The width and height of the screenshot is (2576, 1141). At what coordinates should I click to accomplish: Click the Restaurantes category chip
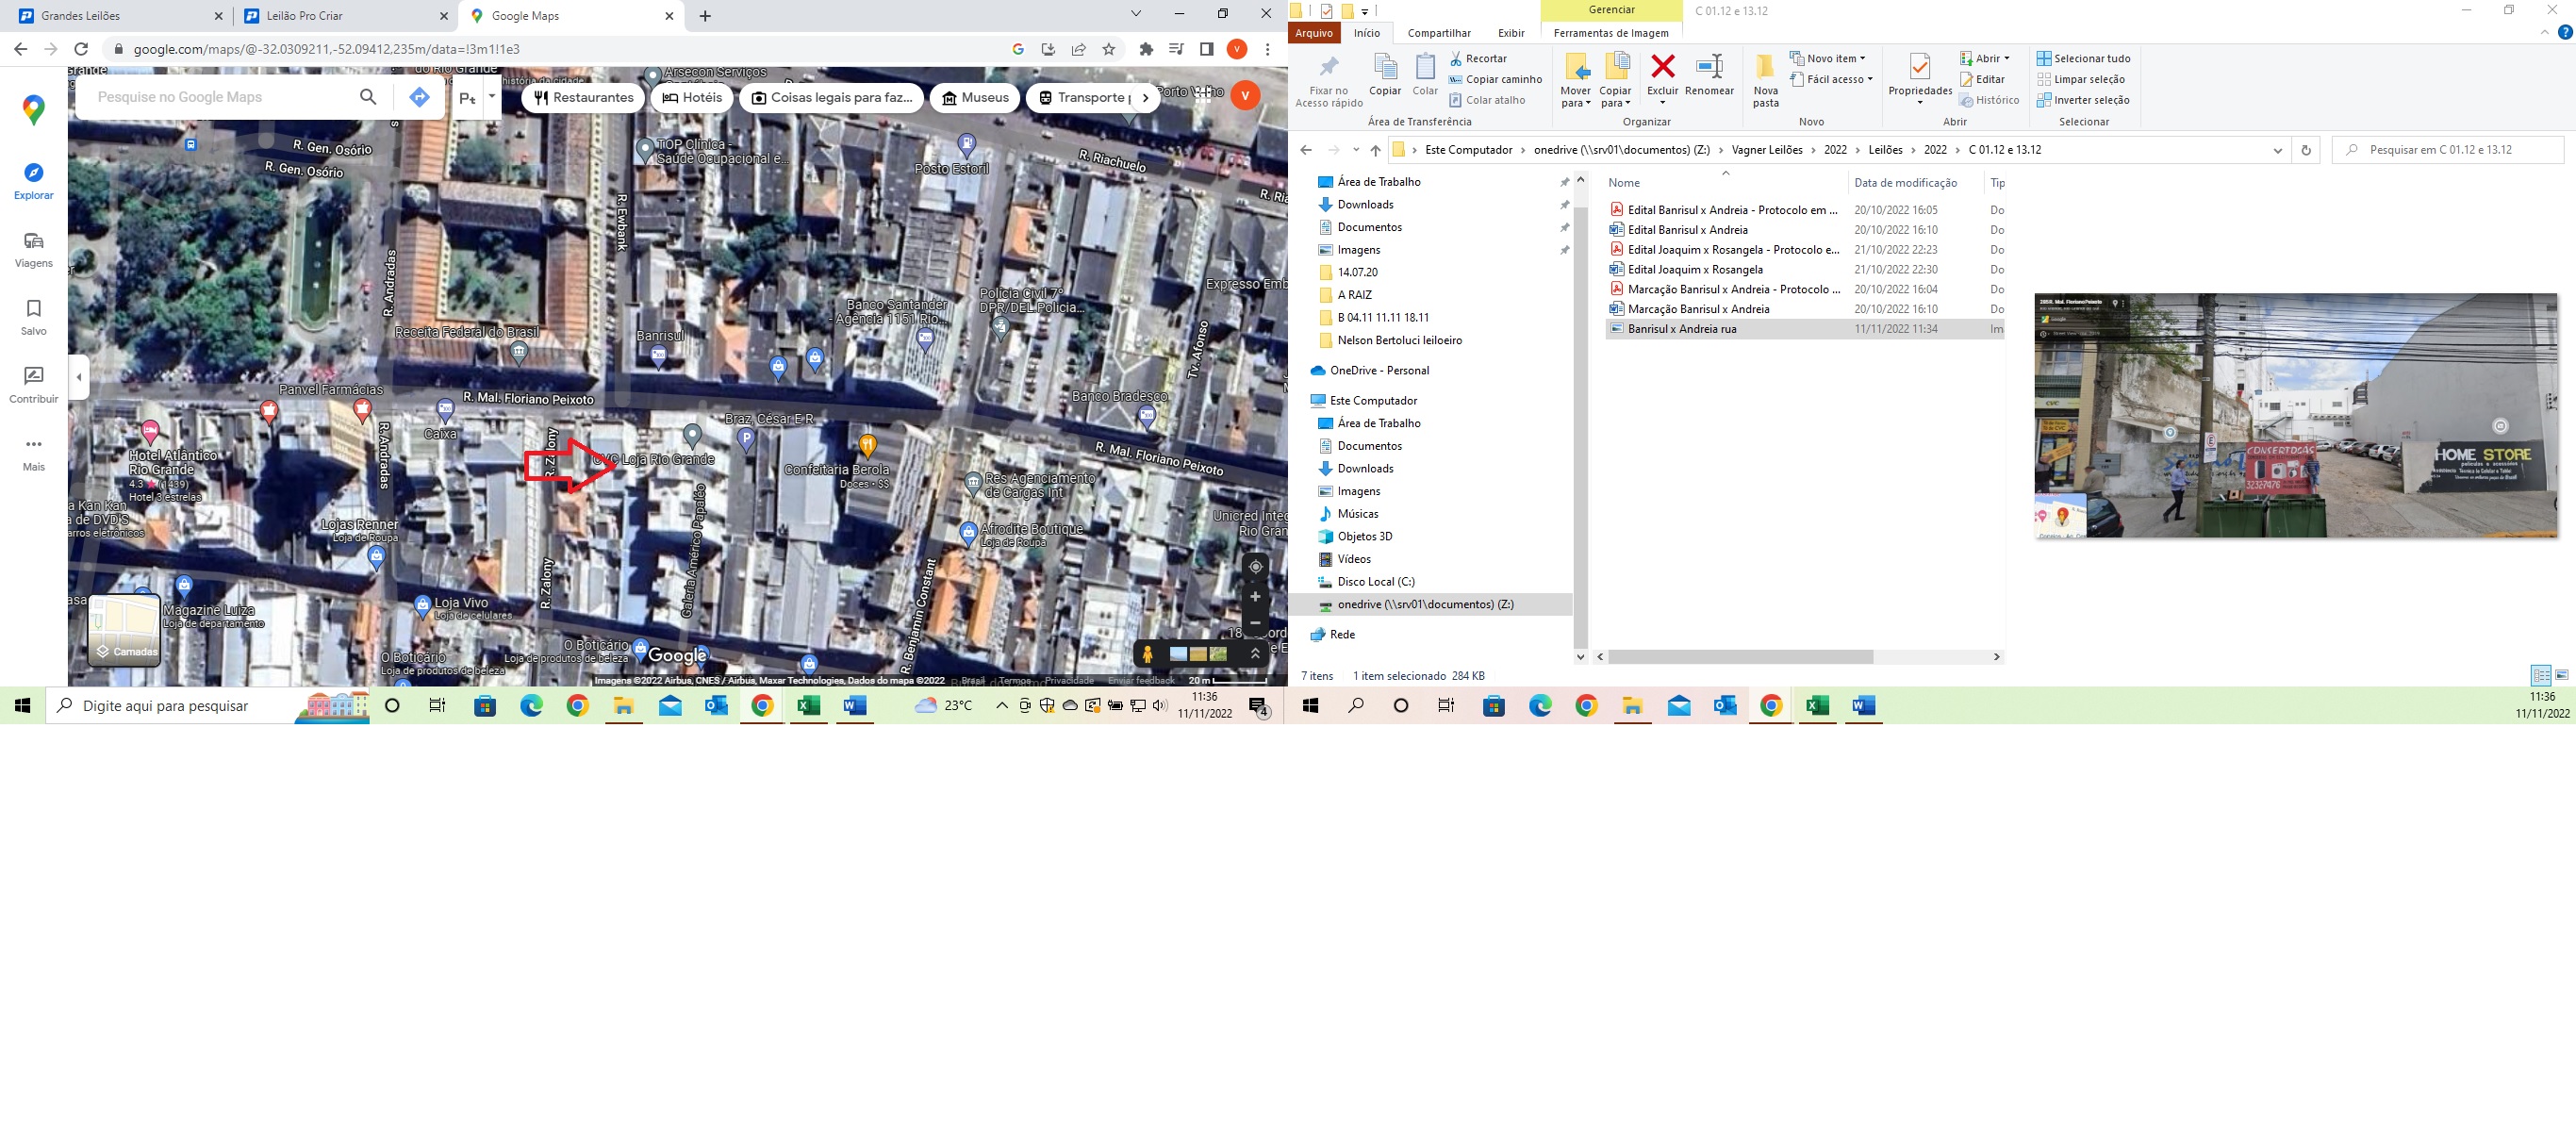pyautogui.click(x=583, y=97)
